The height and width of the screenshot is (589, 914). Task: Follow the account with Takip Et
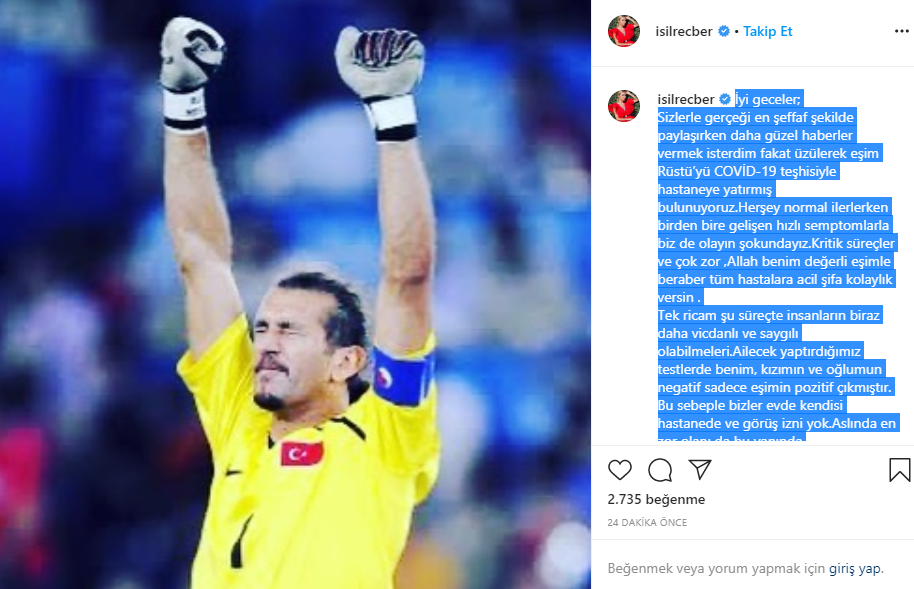[x=768, y=31]
